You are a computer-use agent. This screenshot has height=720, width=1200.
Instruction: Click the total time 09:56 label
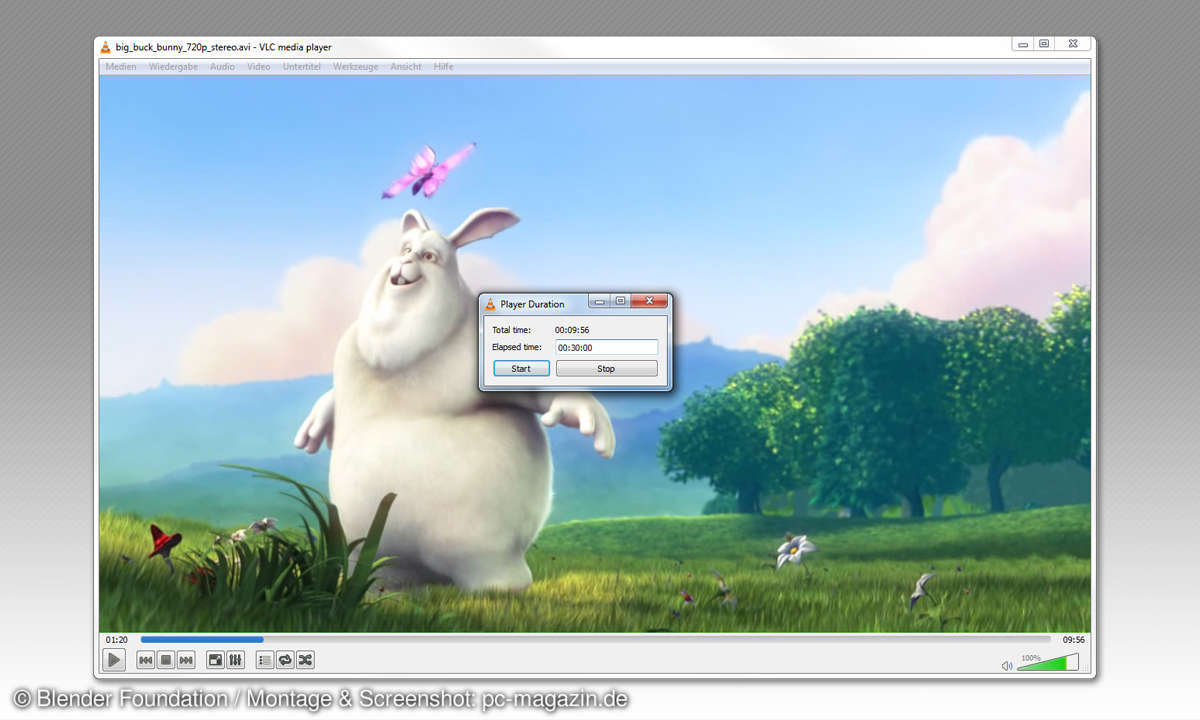1073,639
